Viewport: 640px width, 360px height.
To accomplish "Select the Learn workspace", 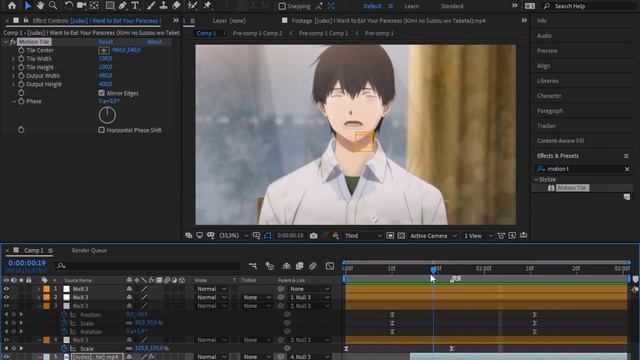I will click(411, 6).
